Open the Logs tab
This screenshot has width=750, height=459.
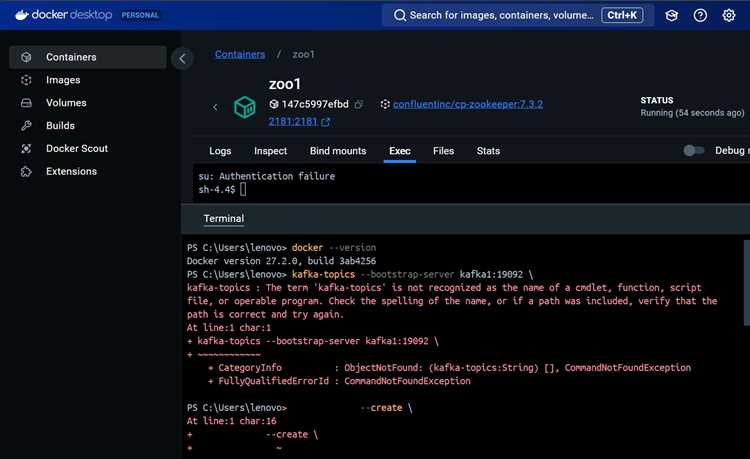pos(220,151)
